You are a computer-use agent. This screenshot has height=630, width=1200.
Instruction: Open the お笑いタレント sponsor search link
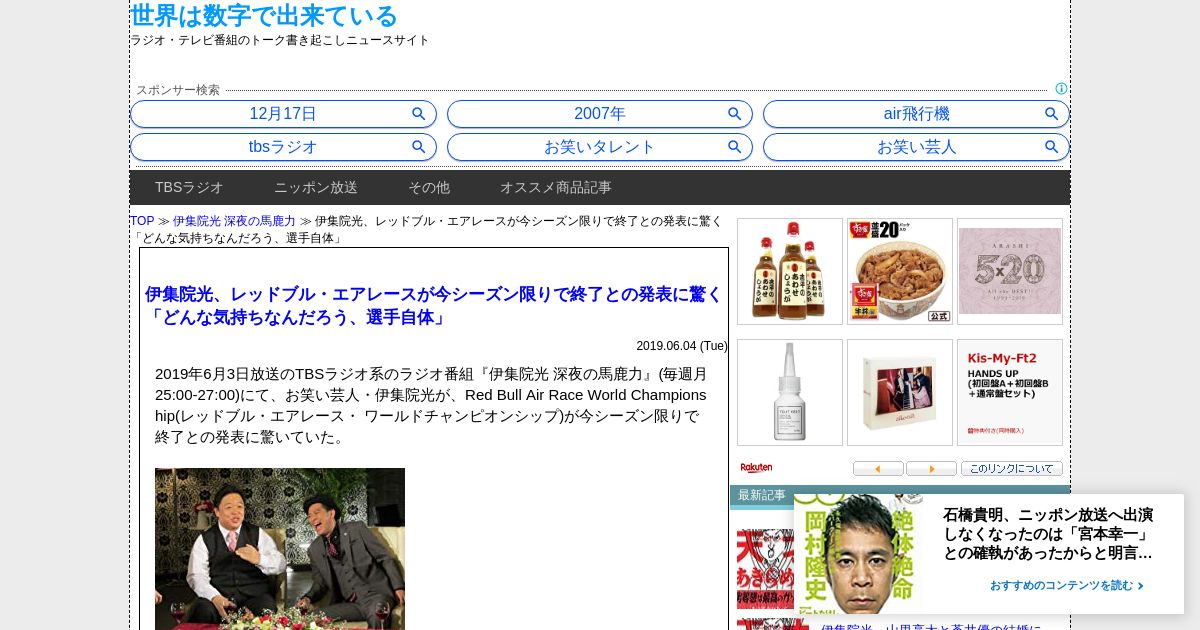pyautogui.click(x=600, y=147)
